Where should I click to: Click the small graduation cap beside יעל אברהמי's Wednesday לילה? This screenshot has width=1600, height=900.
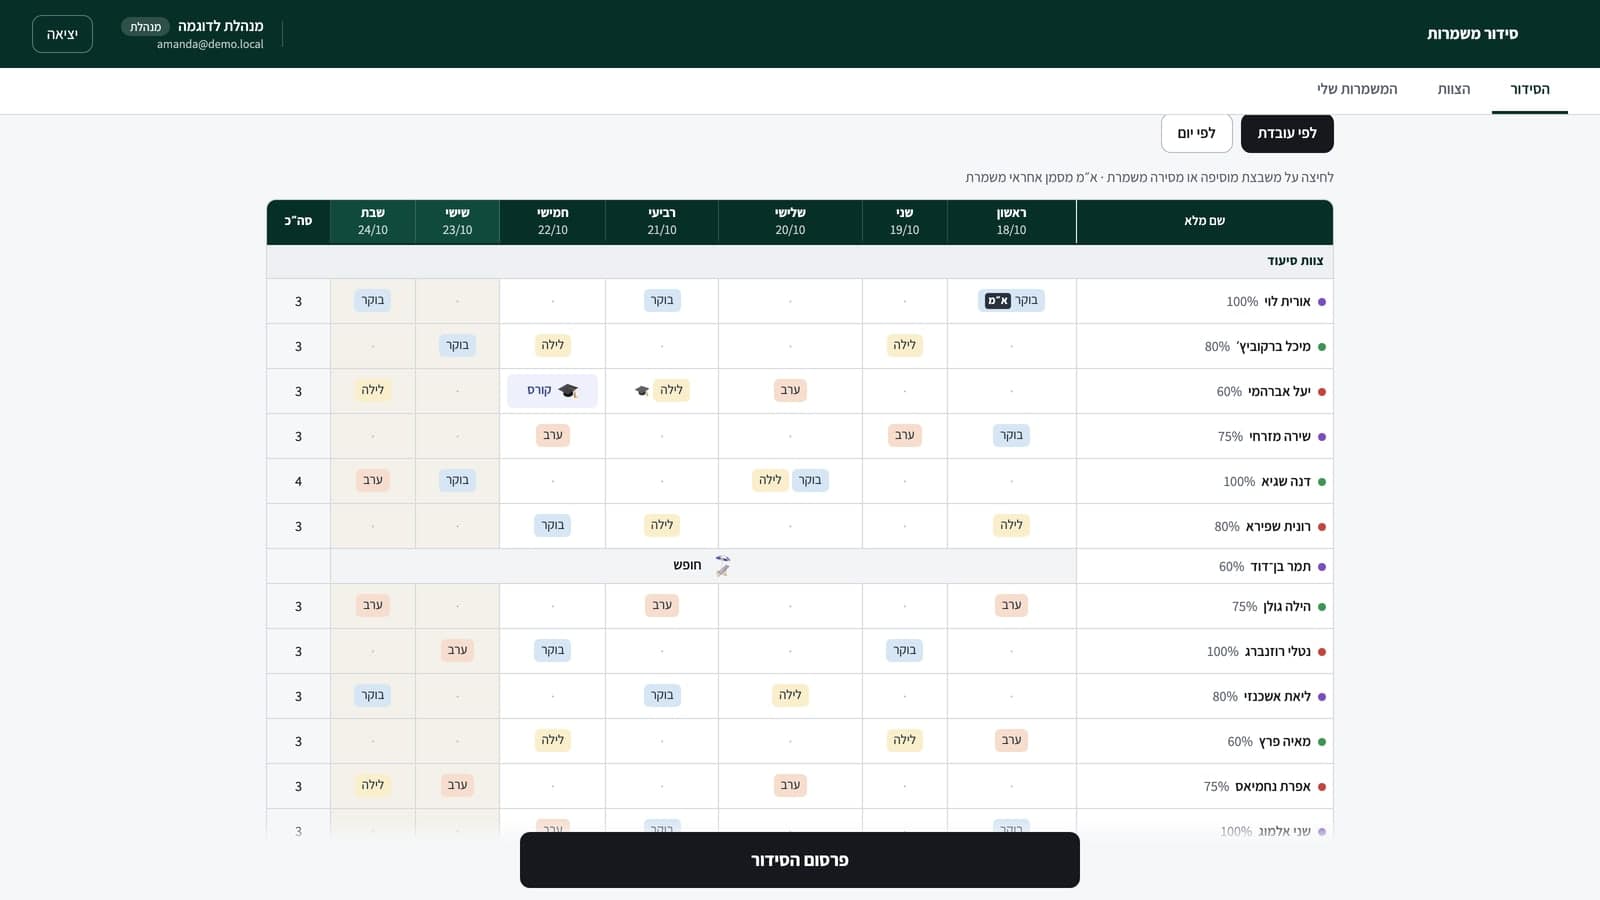pos(642,391)
